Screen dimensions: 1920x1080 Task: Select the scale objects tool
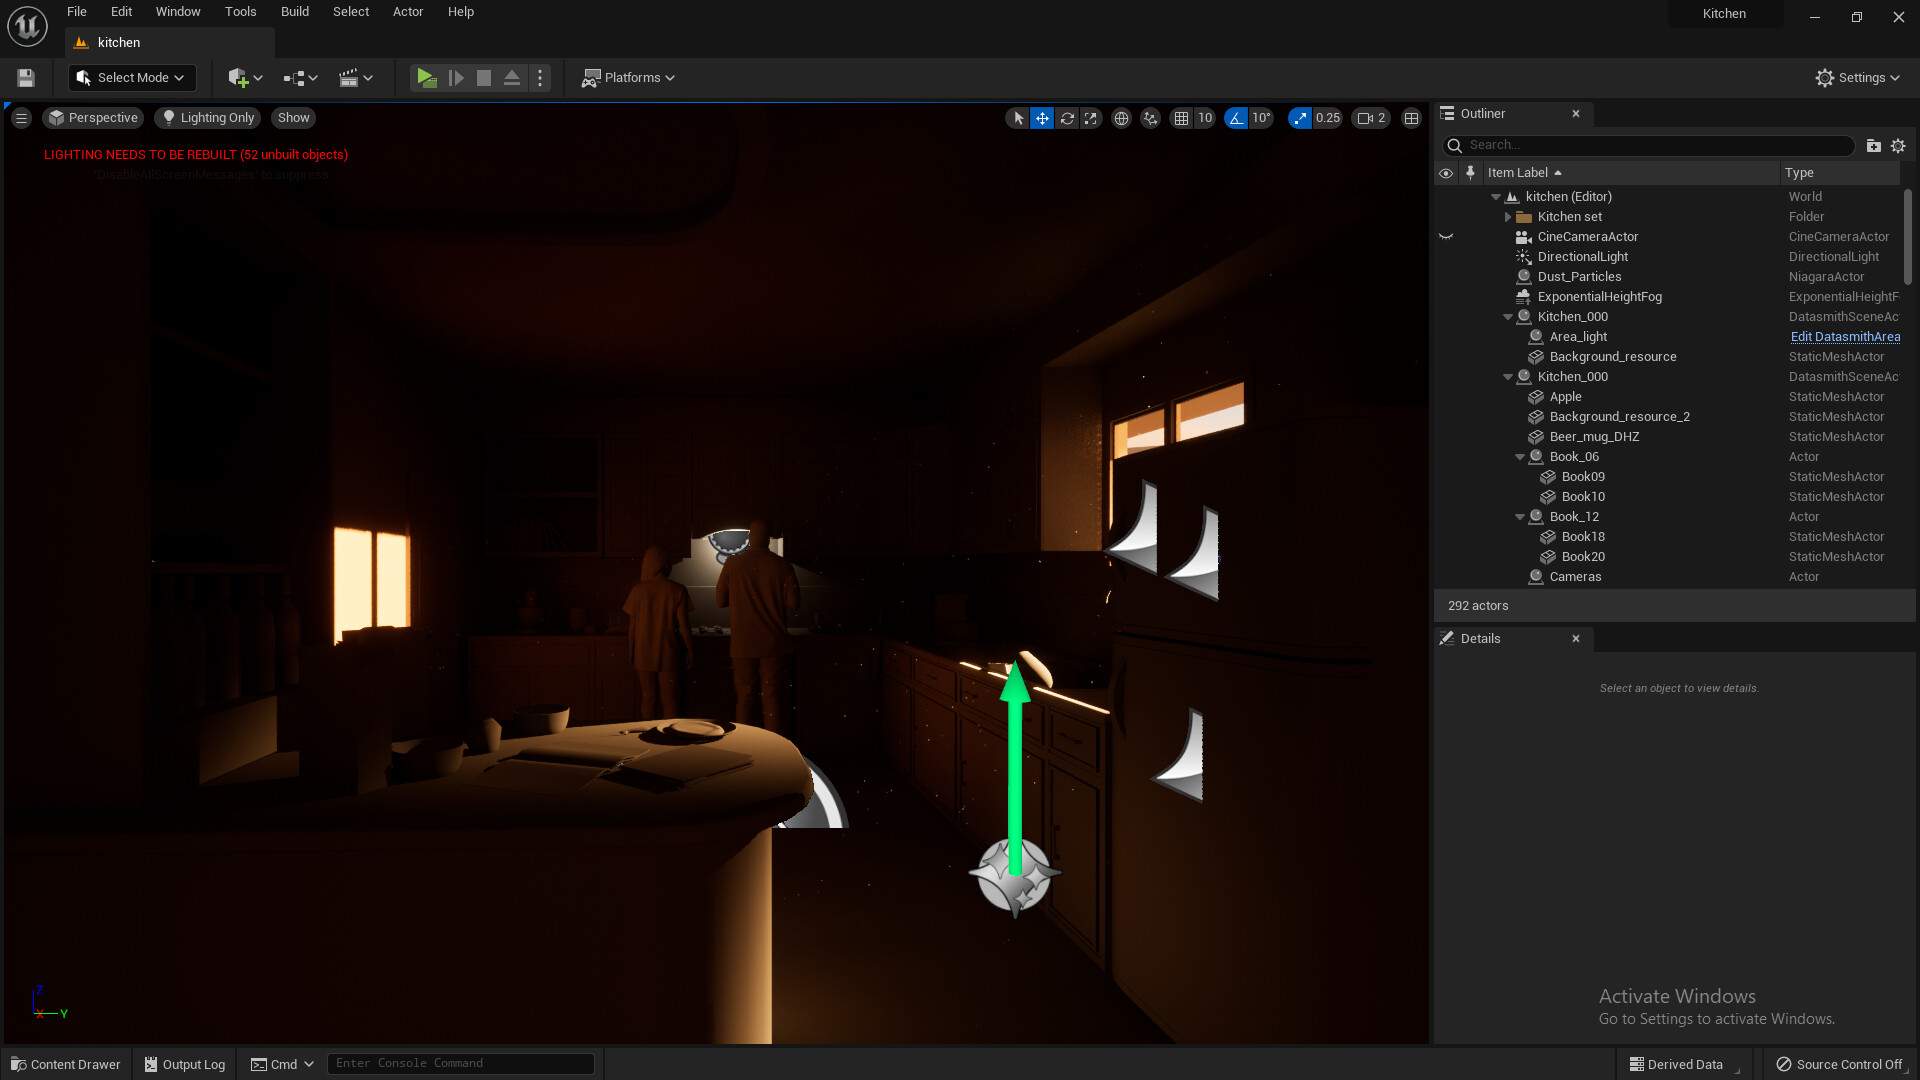click(x=1091, y=118)
